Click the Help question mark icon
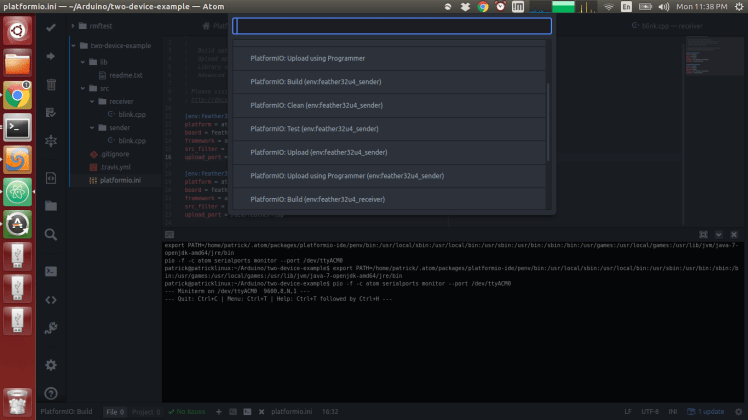Viewport: 748px width, 420px height. point(51,393)
